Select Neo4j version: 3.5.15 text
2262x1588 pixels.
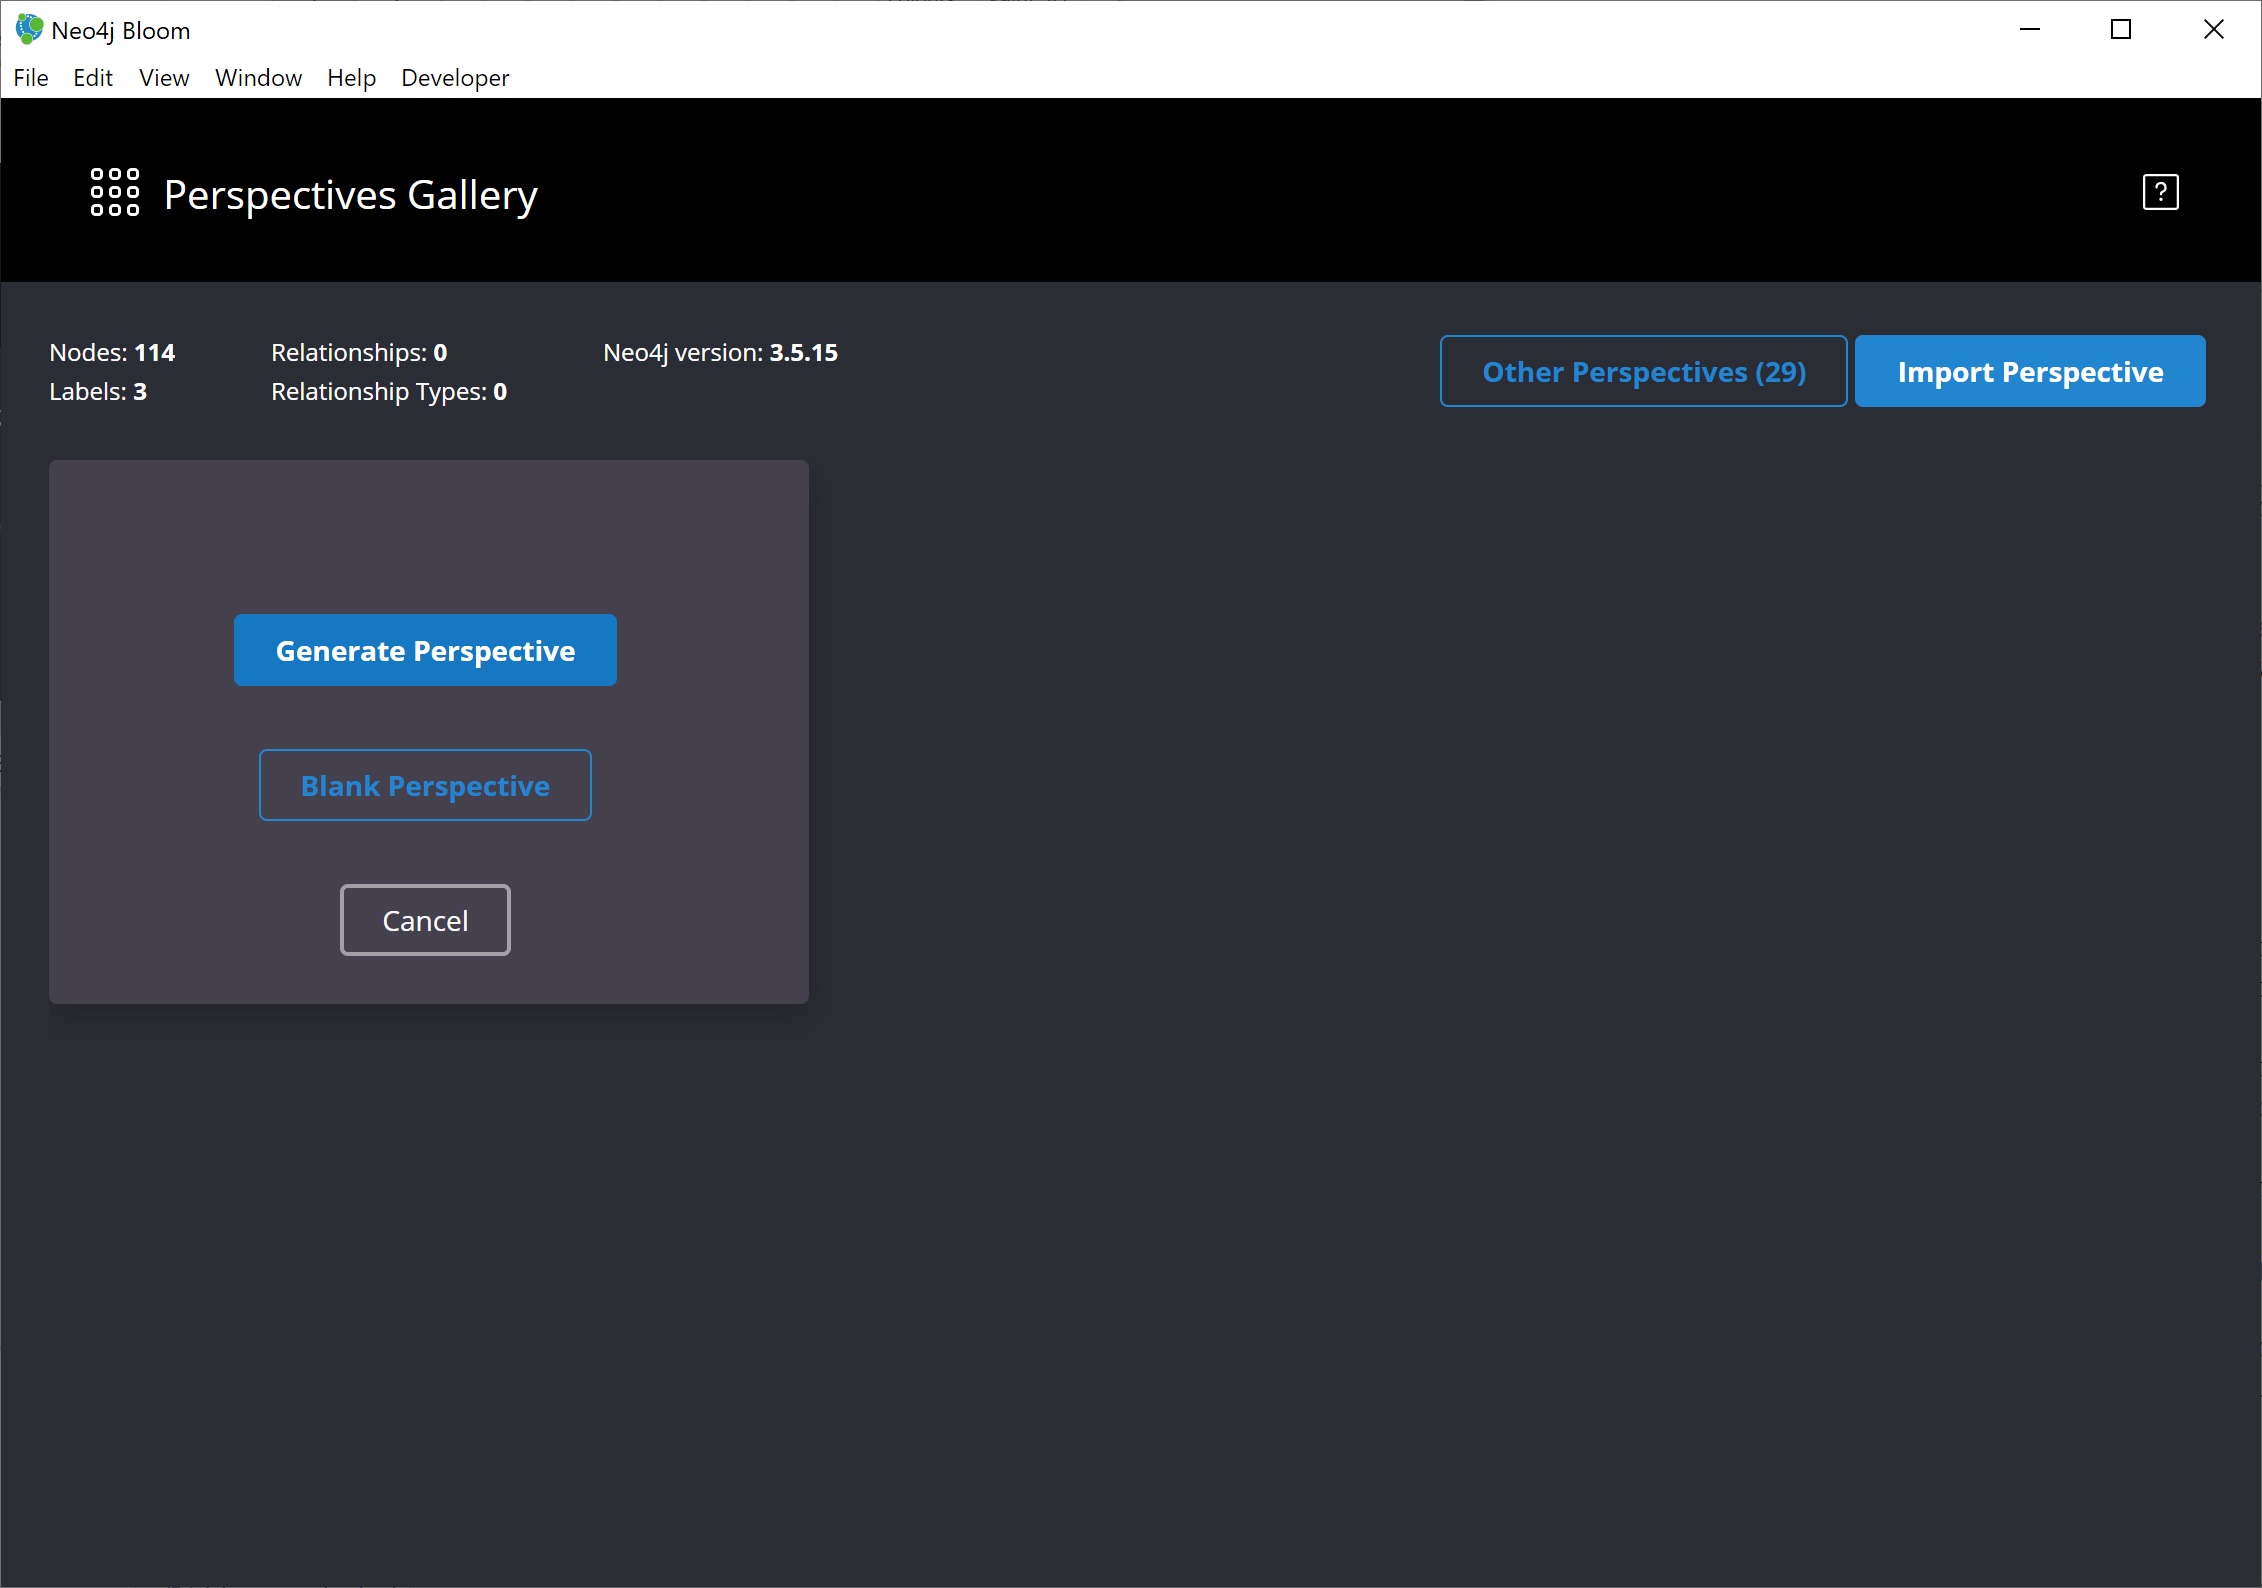click(x=720, y=353)
